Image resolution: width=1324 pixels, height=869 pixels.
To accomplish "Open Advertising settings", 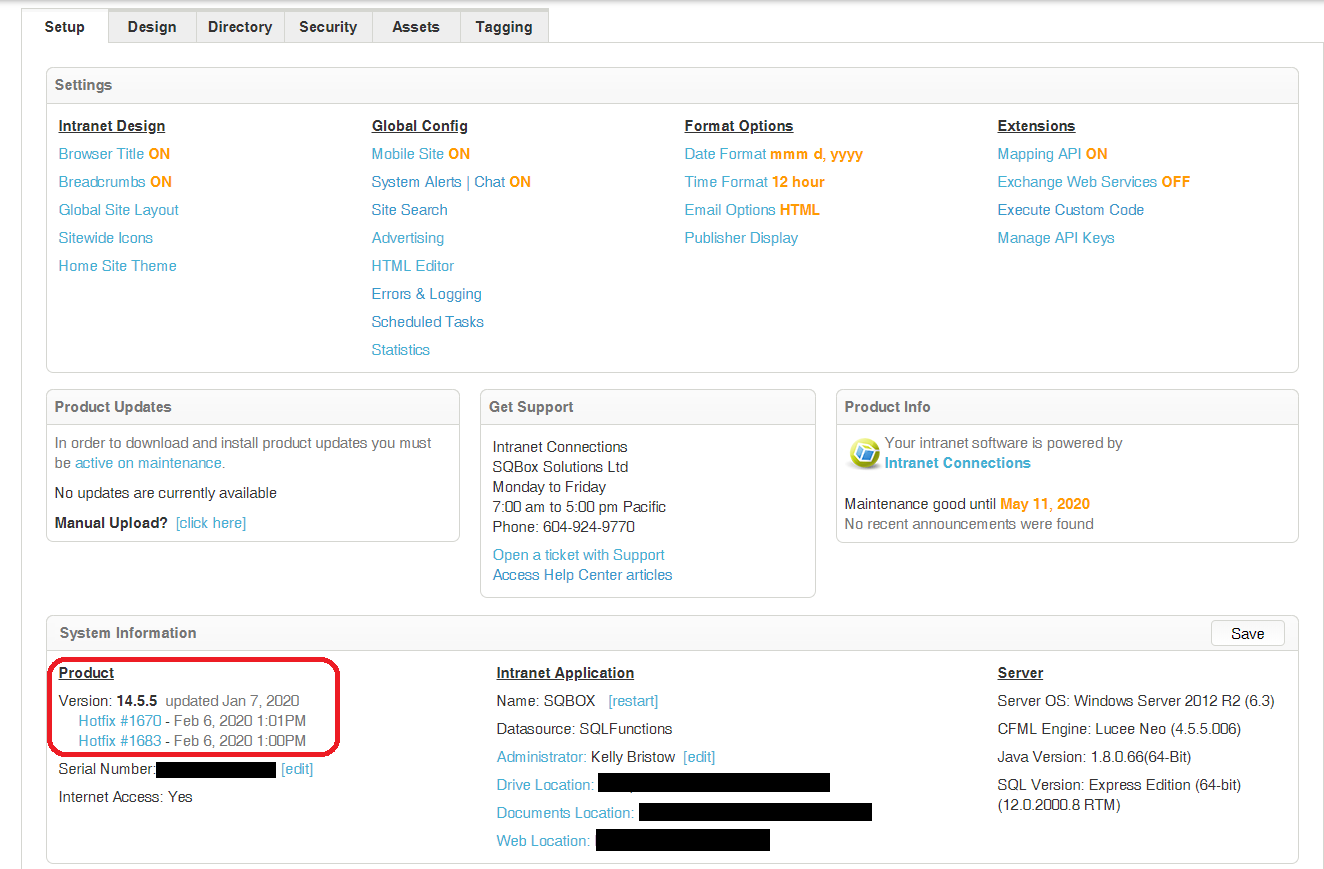I will (x=408, y=238).
